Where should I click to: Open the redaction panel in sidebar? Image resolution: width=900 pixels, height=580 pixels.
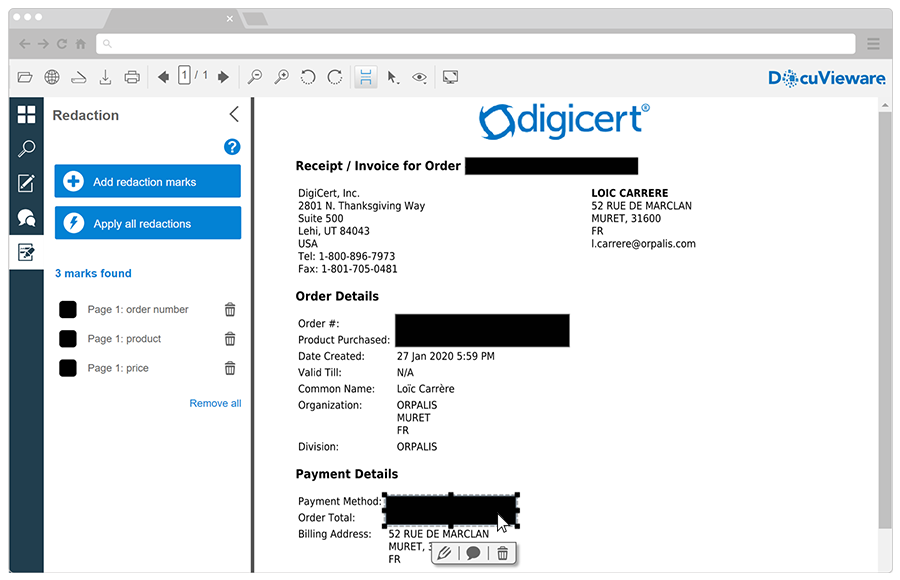tap(26, 252)
